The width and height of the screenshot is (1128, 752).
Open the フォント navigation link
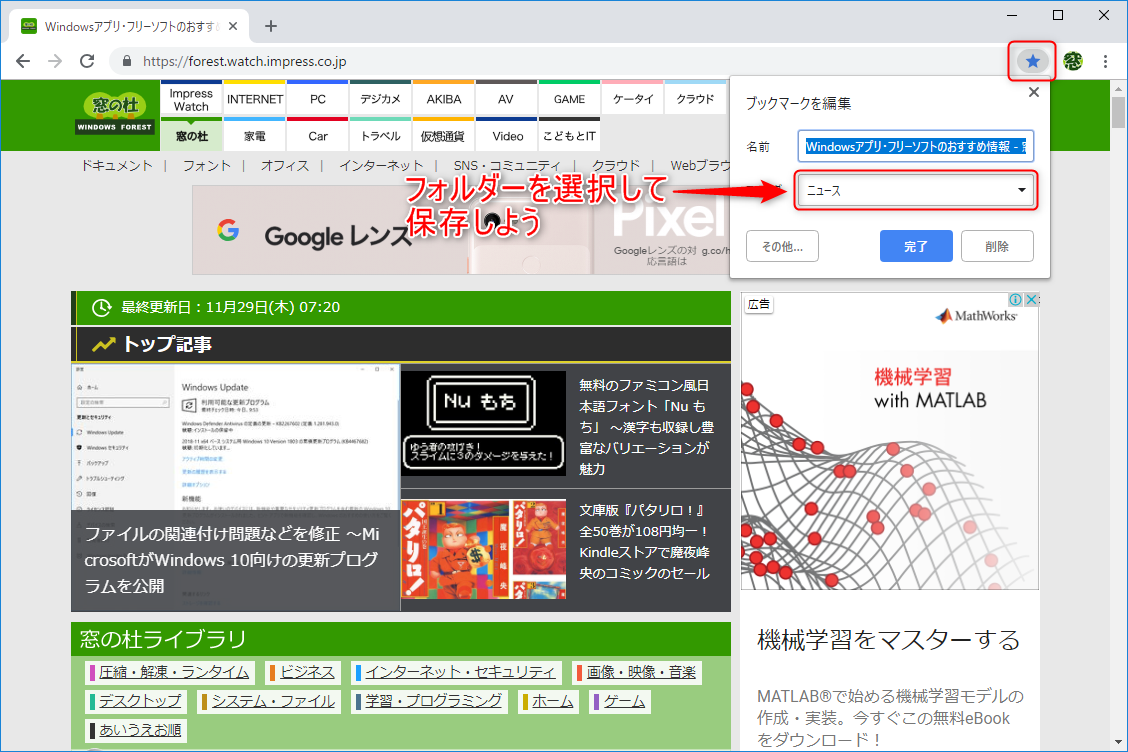[206, 165]
